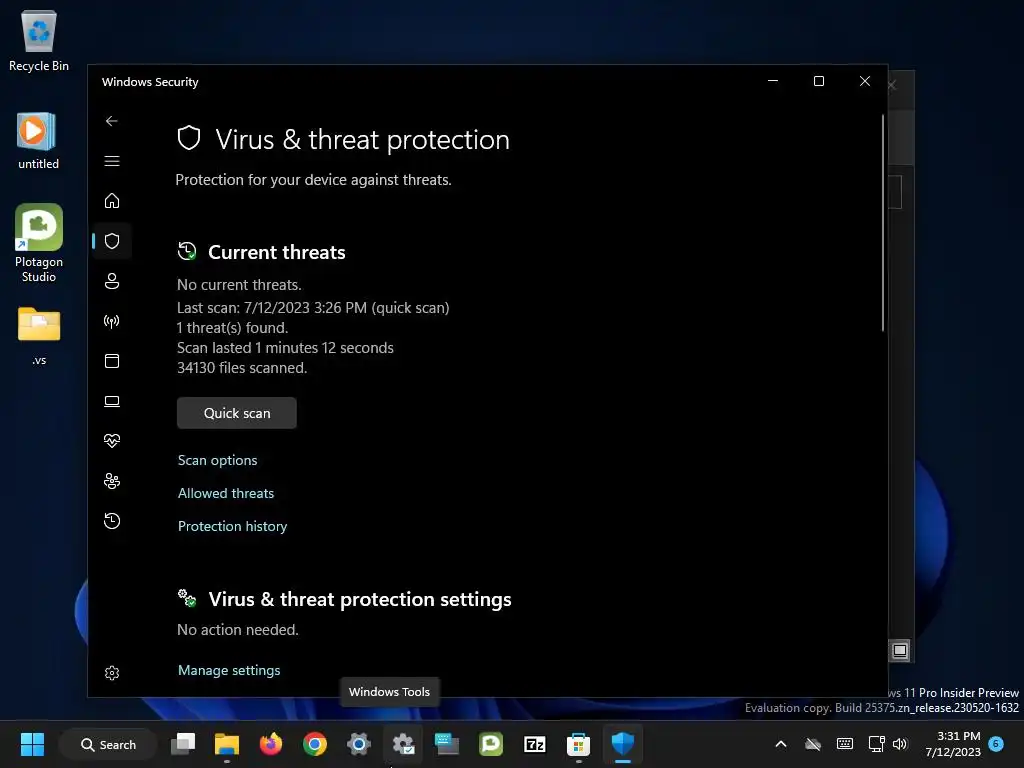
Task: Click Virus & threat protection settings heading
Action: click(360, 600)
